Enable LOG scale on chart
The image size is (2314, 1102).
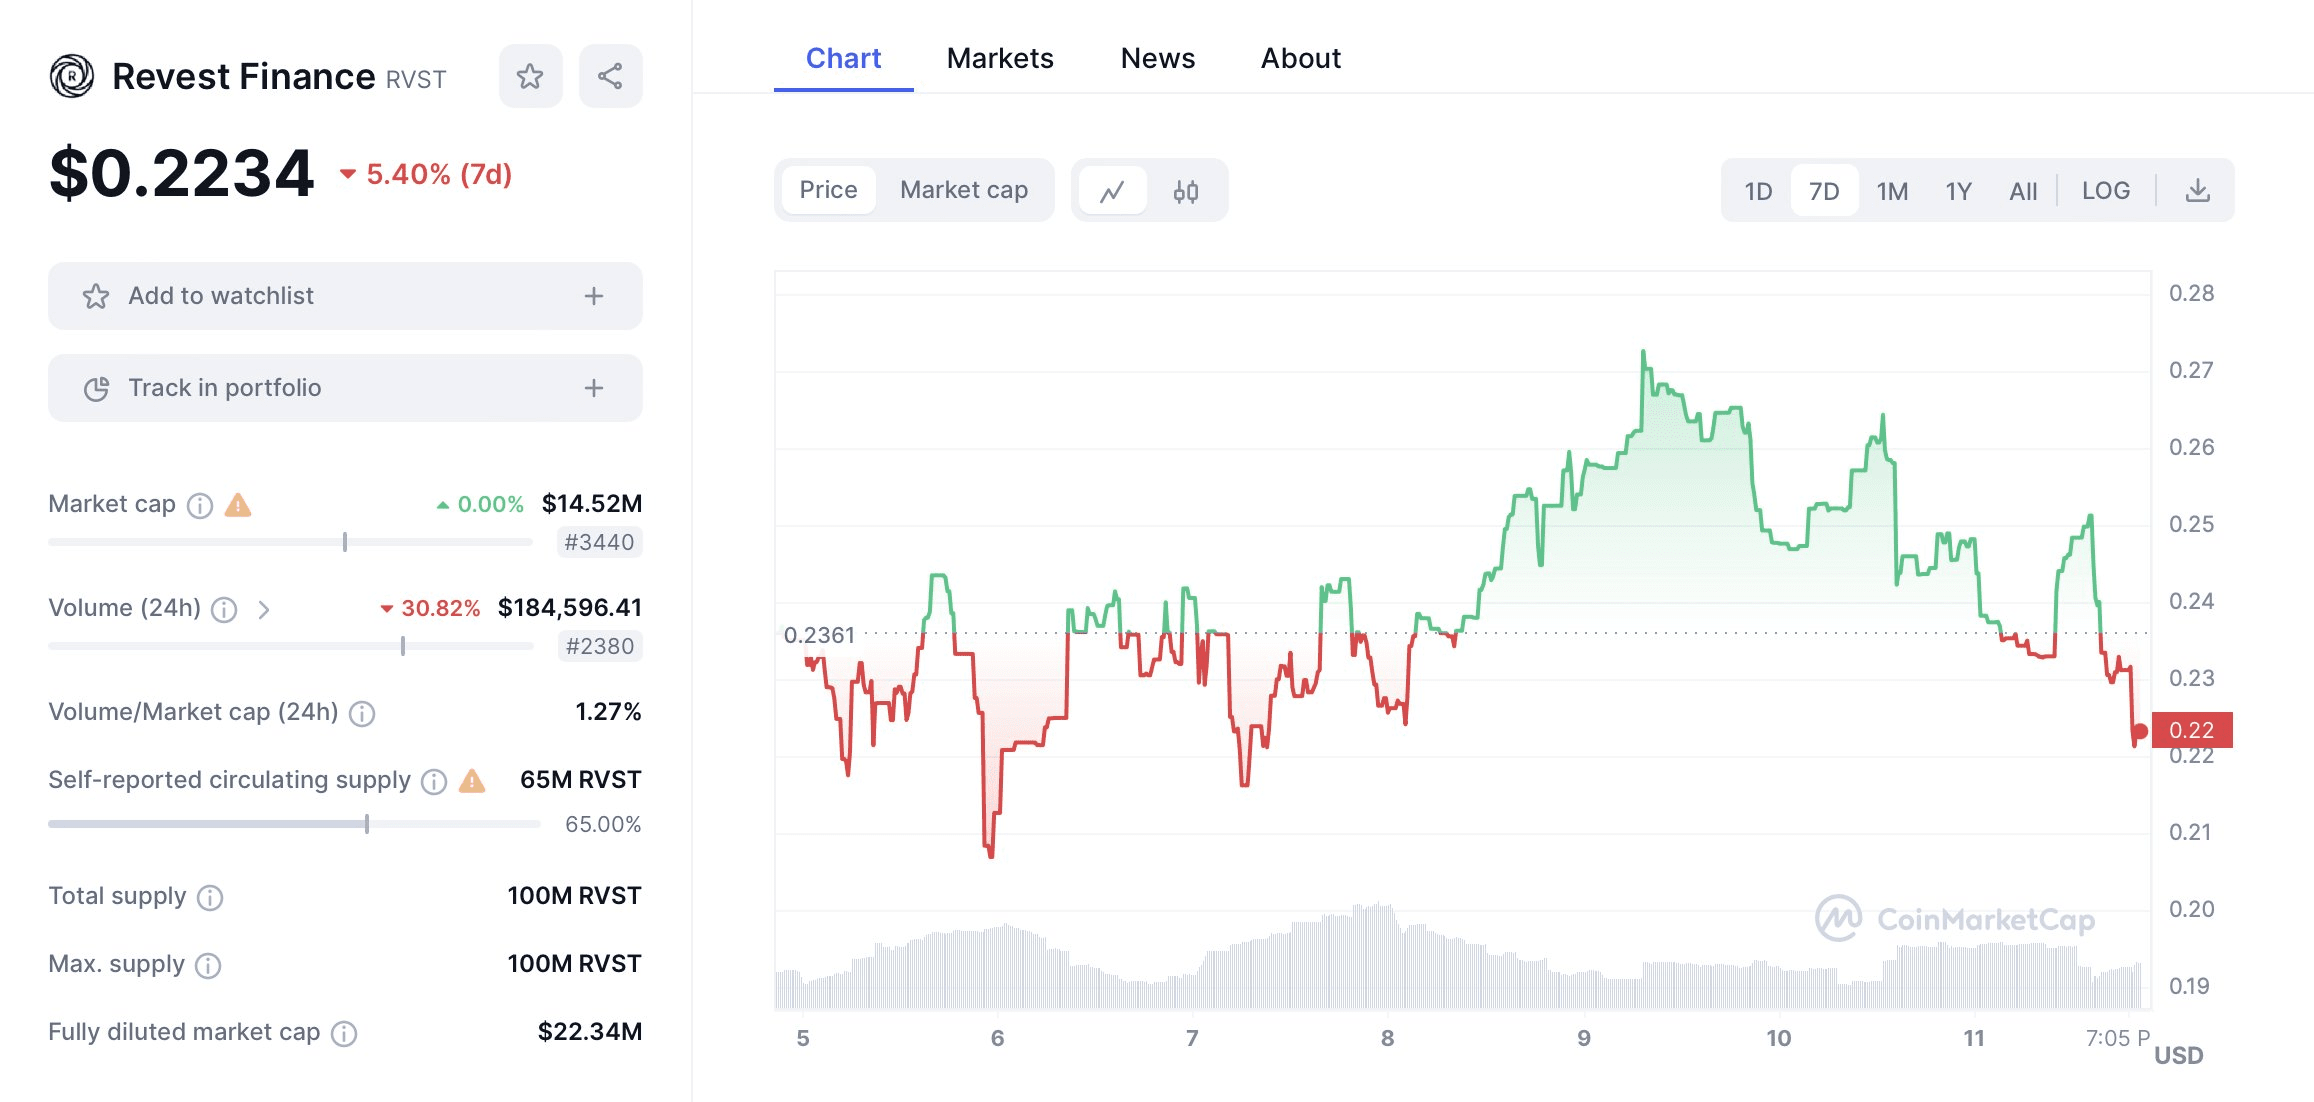[x=2105, y=190]
